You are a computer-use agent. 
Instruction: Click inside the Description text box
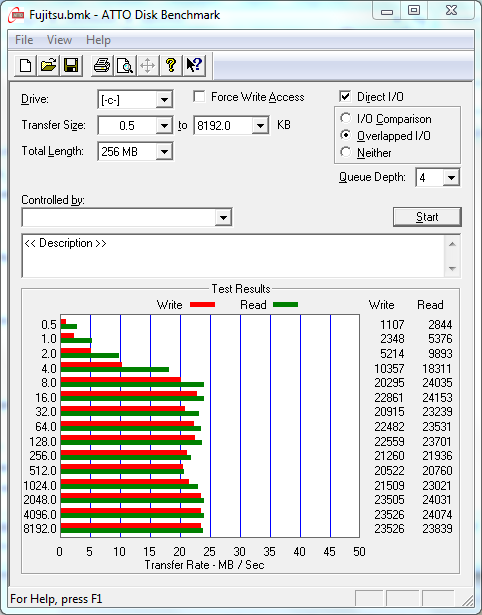(233, 256)
